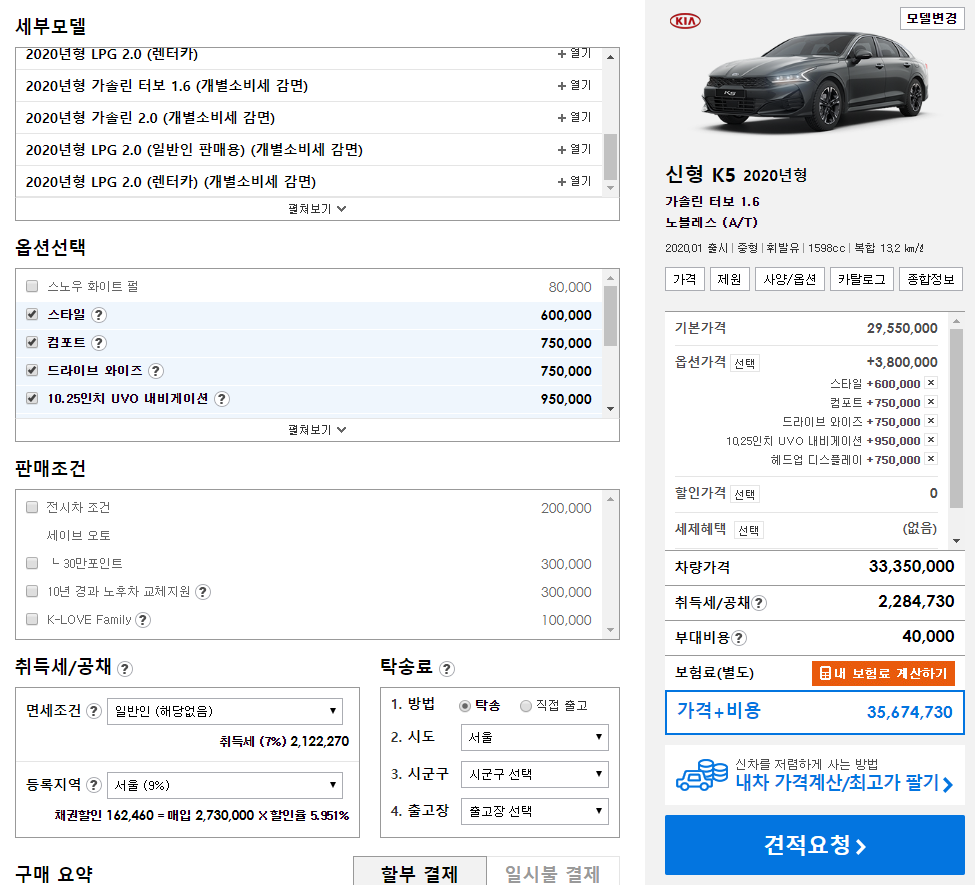Uncheck the 드라이브 와이즈 checkbox
The height and width of the screenshot is (885, 975).
[x=32, y=370]
